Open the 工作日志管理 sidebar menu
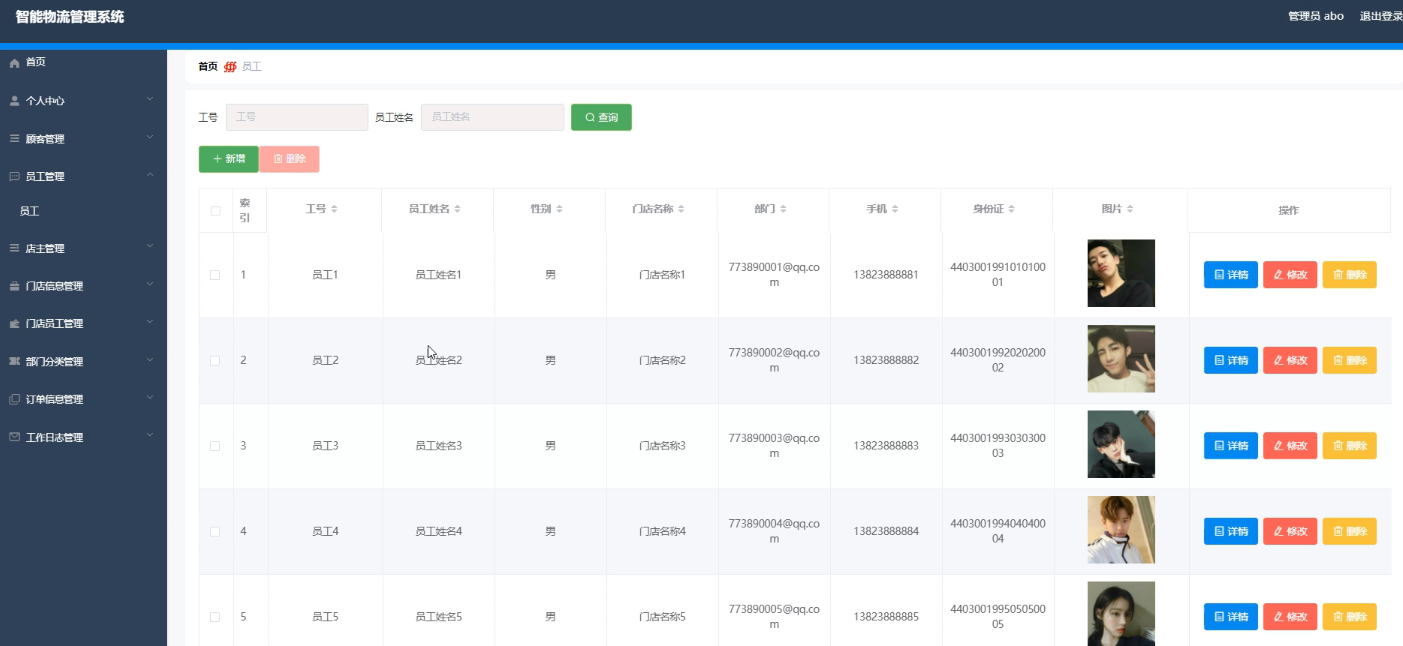Image resolution: width=1403 pixels, height=646 pixels. 83,438
